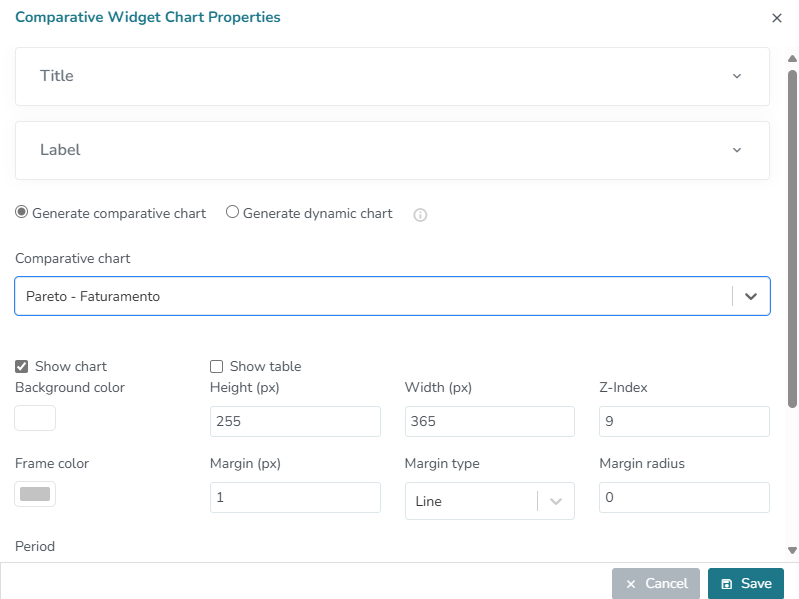Uncheck the Show chart checkbox
Viewport: 799px width, 599px height.
(x=22, y=366)
